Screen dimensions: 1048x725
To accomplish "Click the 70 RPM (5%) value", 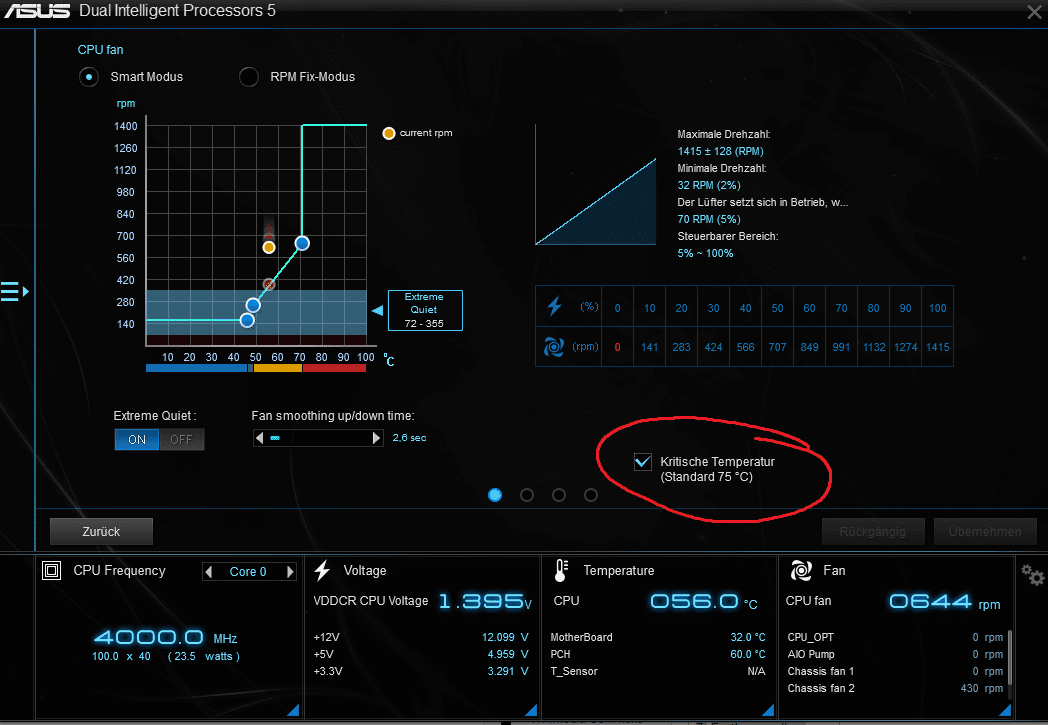I will [709, 219].
